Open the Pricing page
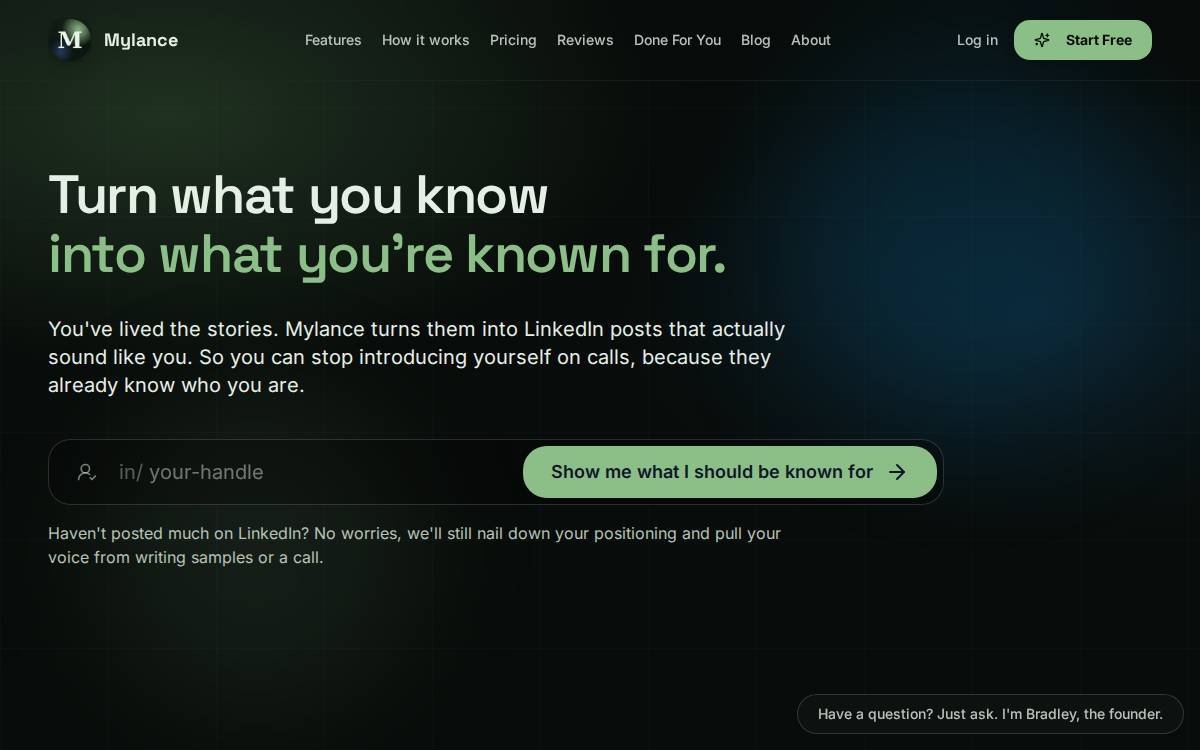The image size is (1200, 750). coord(513,40)
